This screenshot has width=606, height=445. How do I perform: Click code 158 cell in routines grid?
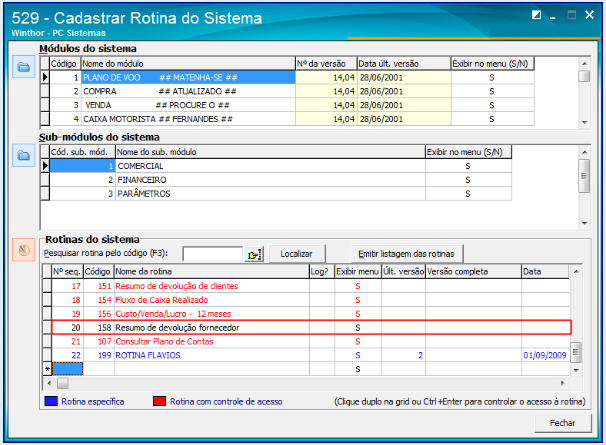[98, 328]
